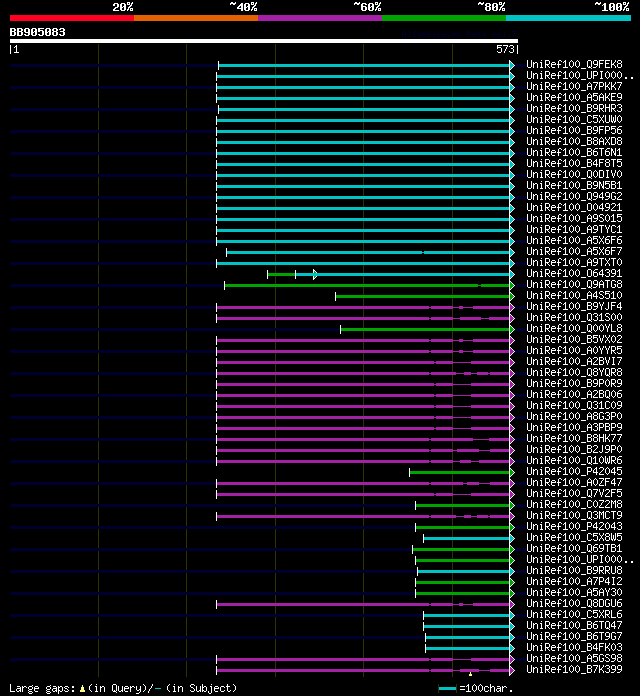Viewport: 640px width, 696px height.
Task: Click hit label UniRef100_A0YYR5
Action: [574, 350]
